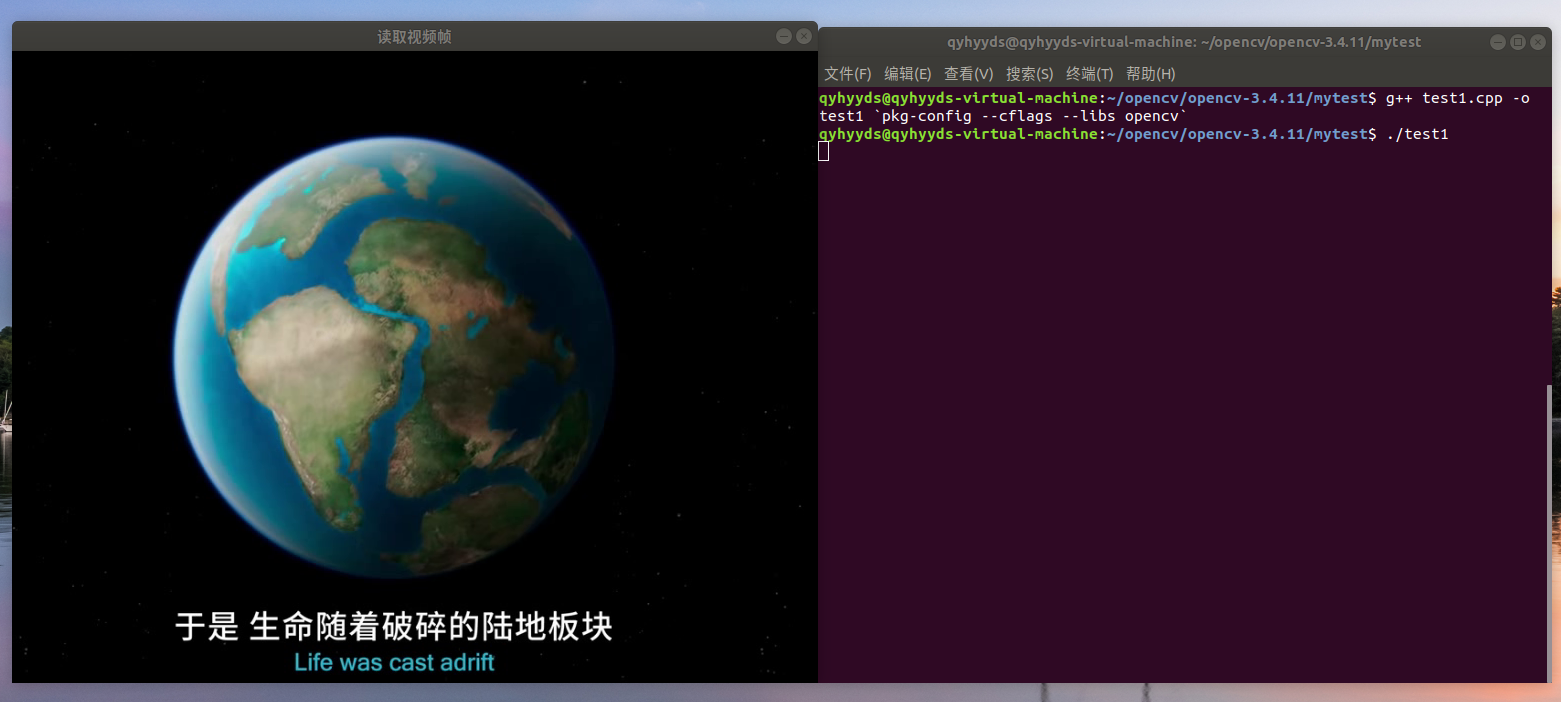1561x702 pixels.
Task: Click the terminal title bar text
Action: (x=1184, y=42)
